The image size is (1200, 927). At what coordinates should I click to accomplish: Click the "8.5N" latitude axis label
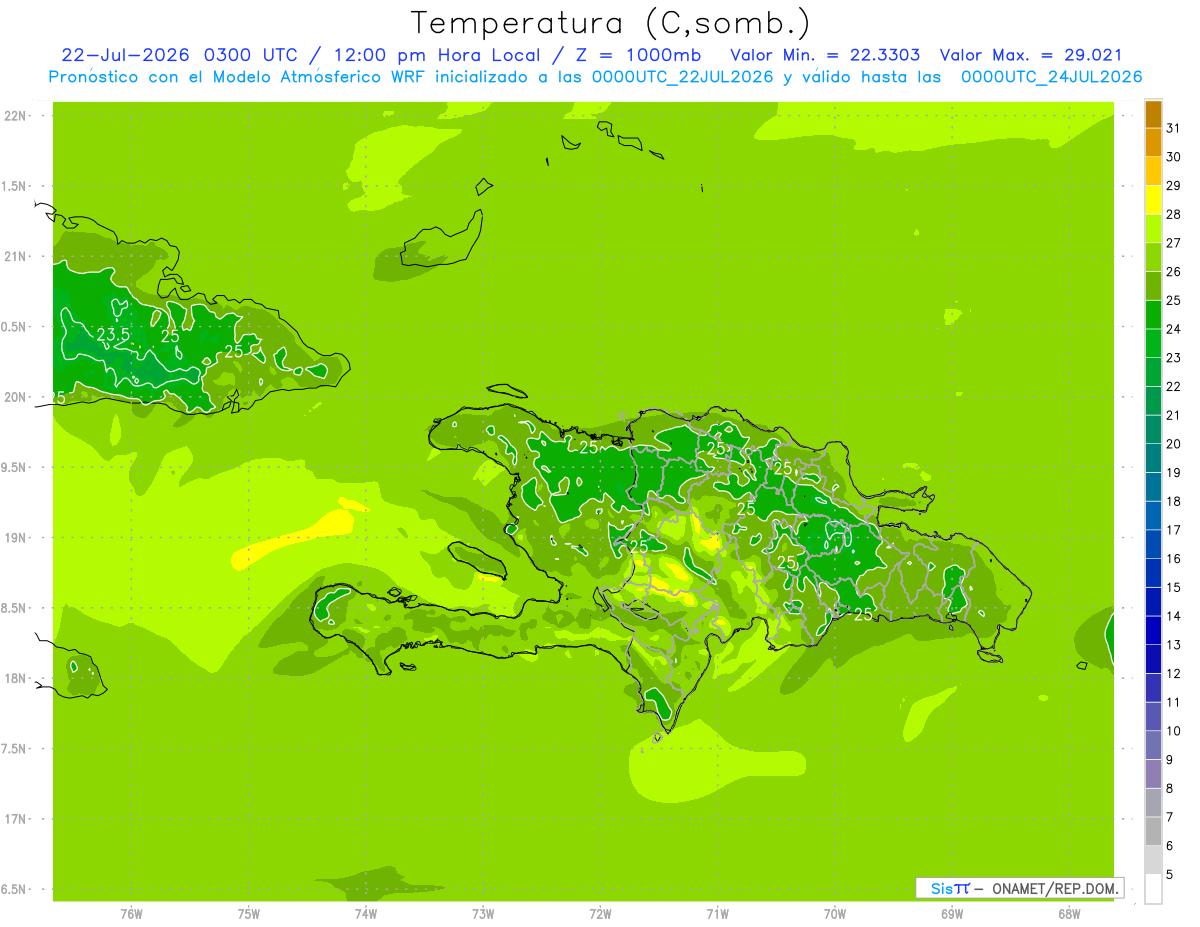click(14, 608)
